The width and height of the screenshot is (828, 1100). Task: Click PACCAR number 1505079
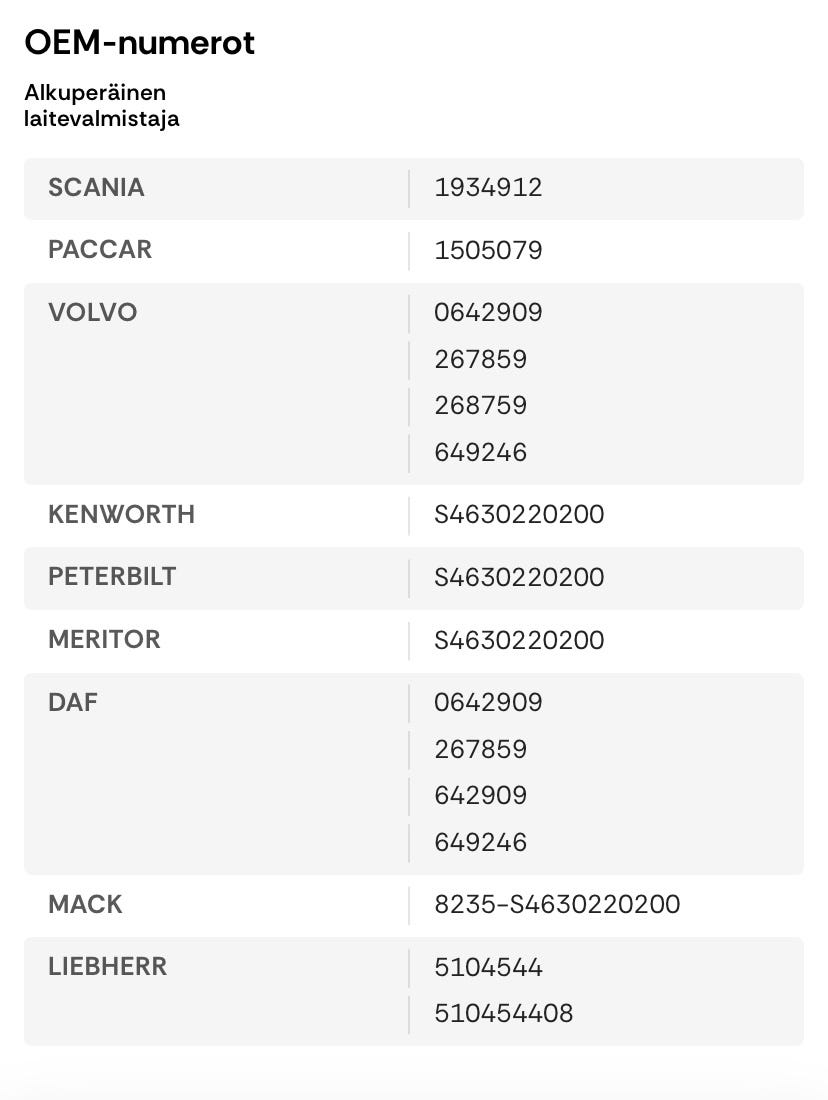pyautogui.click(x=488, y=251)
